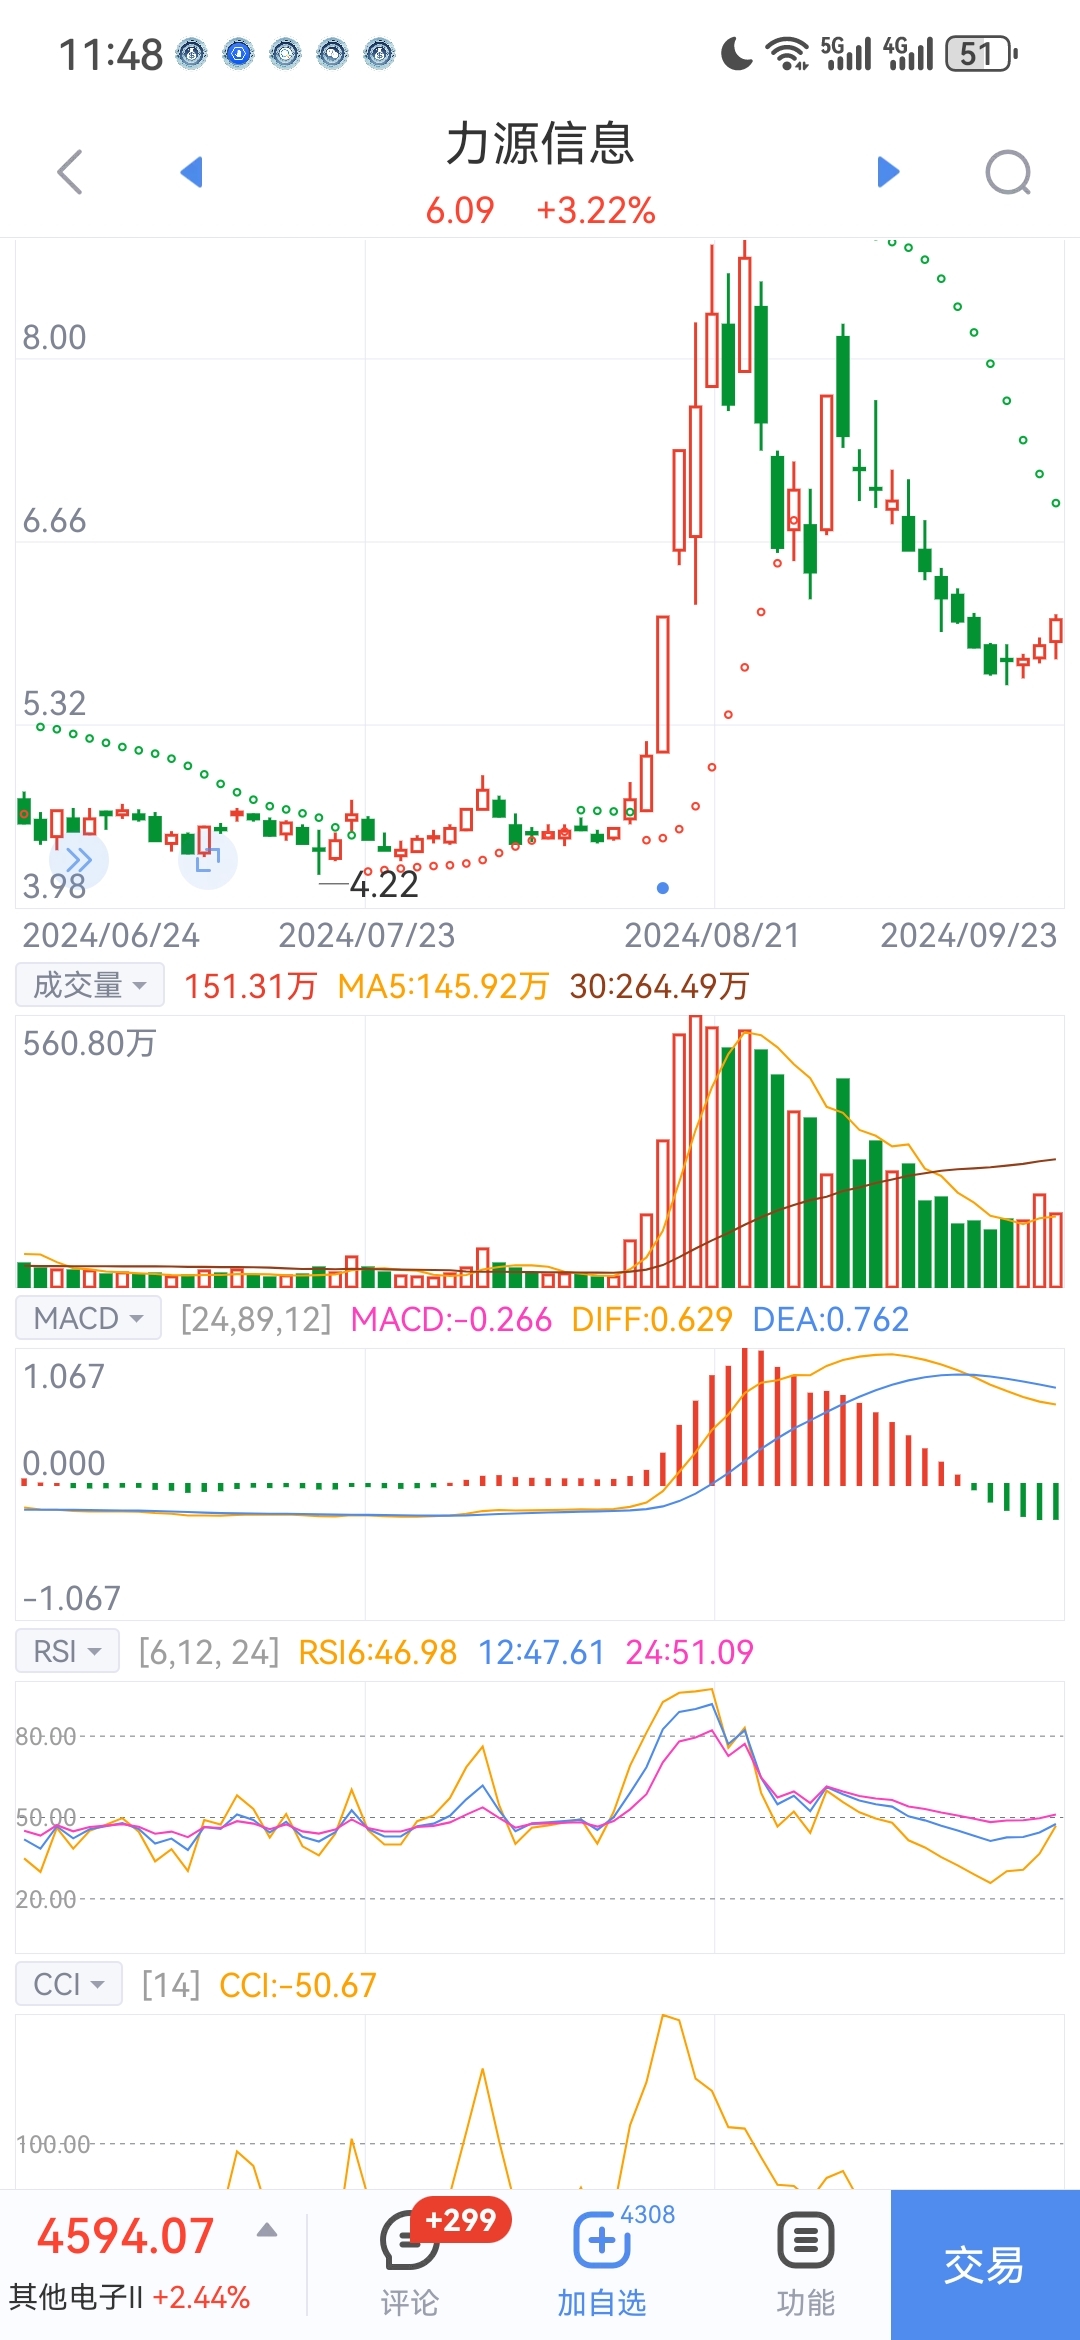Viewport: 1080px width, 2340px height.
Task: Tap the index value 4594.07
Action: [x=125, y=2236]
